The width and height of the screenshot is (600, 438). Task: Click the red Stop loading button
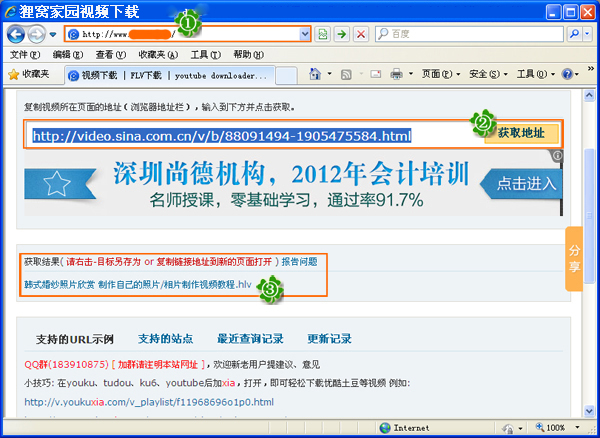(360, 34)
